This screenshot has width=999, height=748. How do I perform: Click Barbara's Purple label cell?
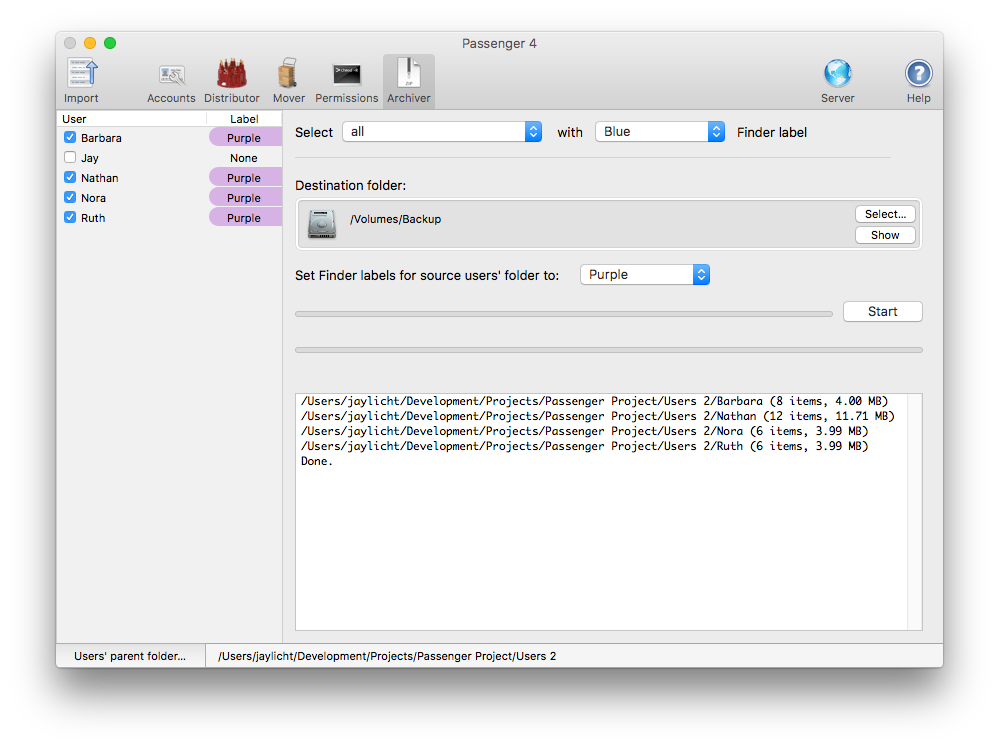click(245, 138)
